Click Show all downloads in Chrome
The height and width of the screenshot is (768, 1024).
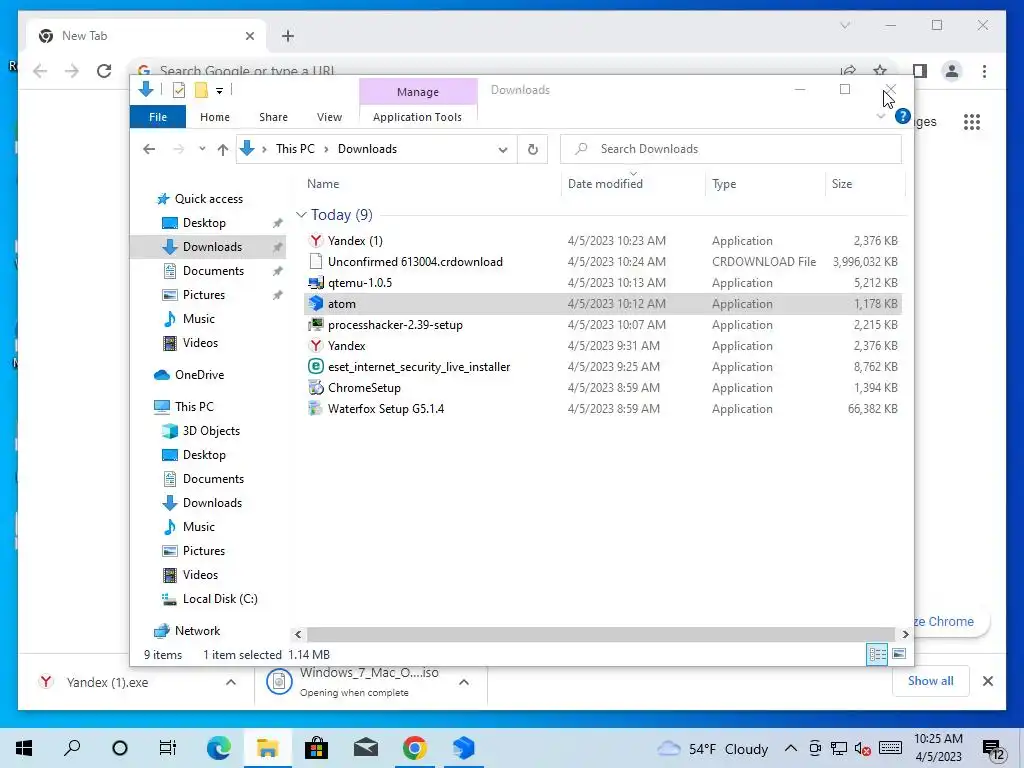pyautogui.click(x=931, y=681)
